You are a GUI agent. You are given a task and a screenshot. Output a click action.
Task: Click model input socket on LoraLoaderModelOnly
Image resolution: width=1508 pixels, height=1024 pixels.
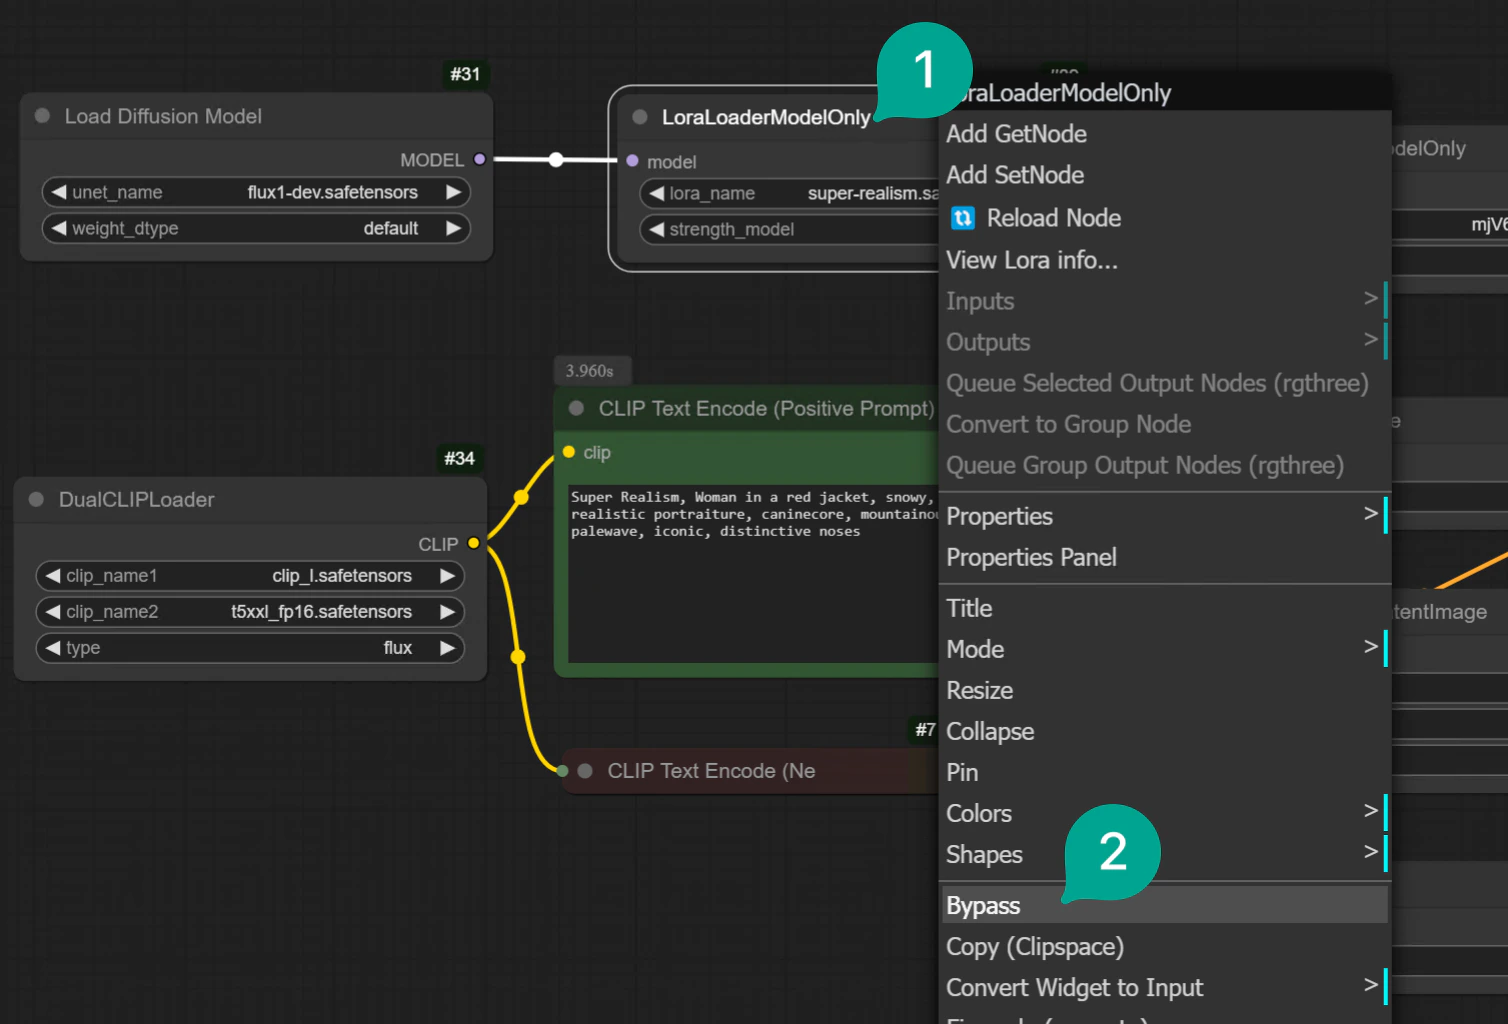click(x=632, y=161)
